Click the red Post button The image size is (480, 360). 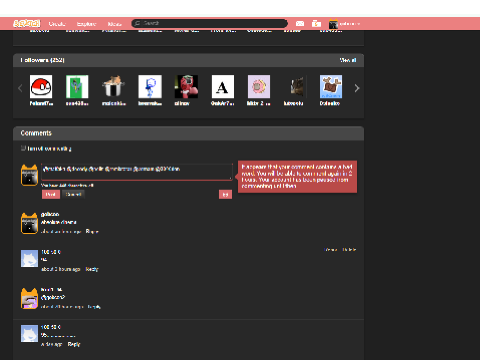[x=51, y=194]
